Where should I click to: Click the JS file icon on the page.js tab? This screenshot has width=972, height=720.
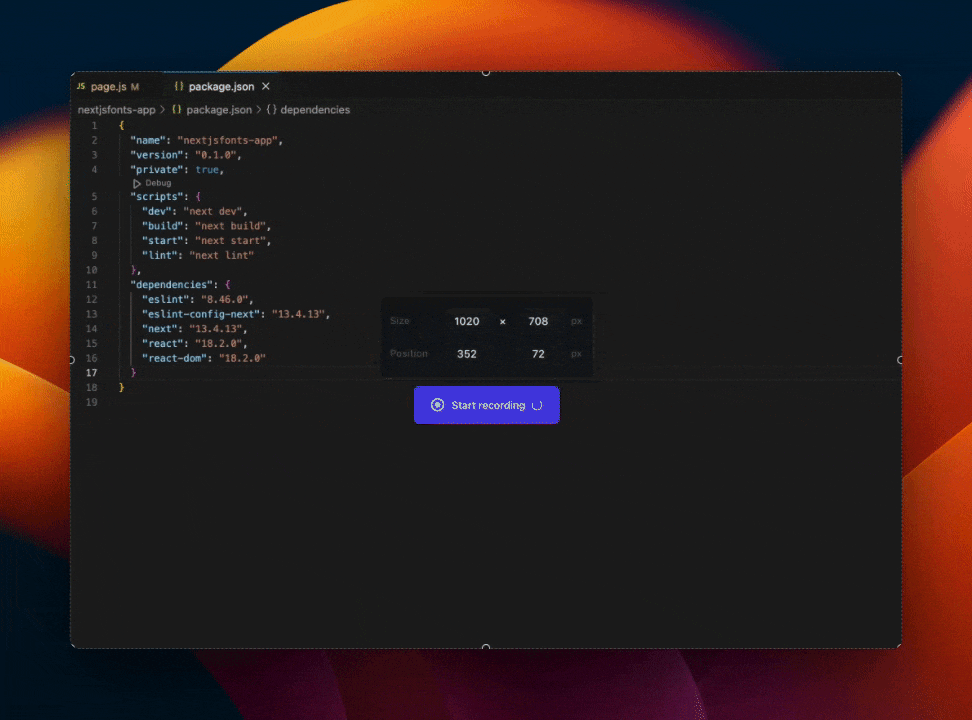coord(81,87)
